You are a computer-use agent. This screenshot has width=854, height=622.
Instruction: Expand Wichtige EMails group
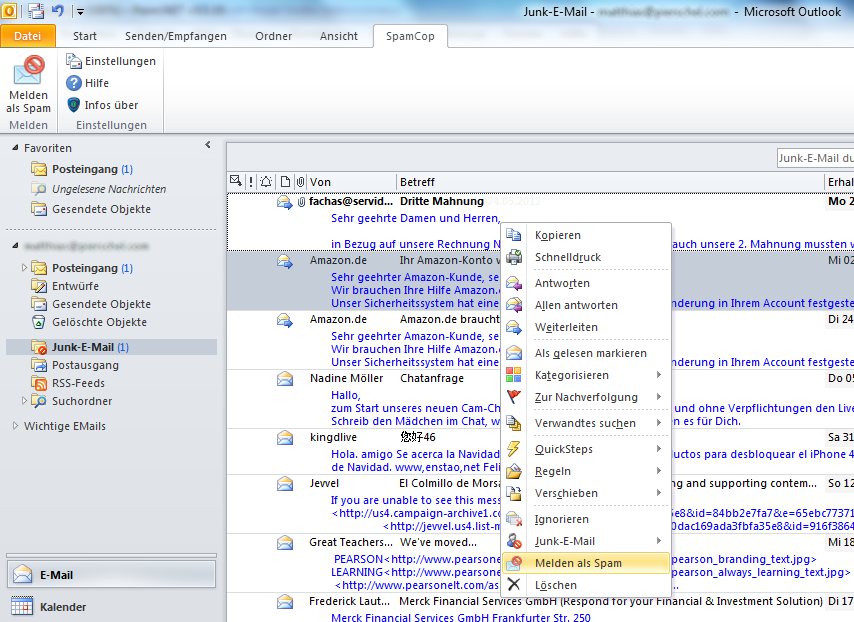15,425
